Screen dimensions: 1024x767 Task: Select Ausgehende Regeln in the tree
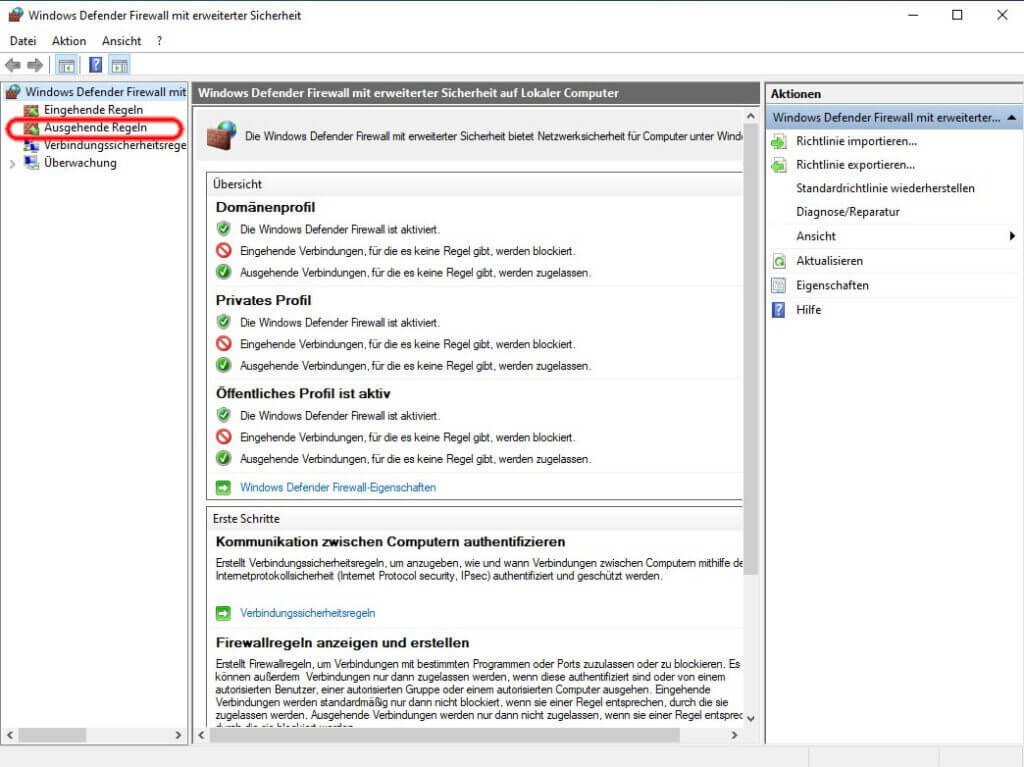tap(95, 127)
